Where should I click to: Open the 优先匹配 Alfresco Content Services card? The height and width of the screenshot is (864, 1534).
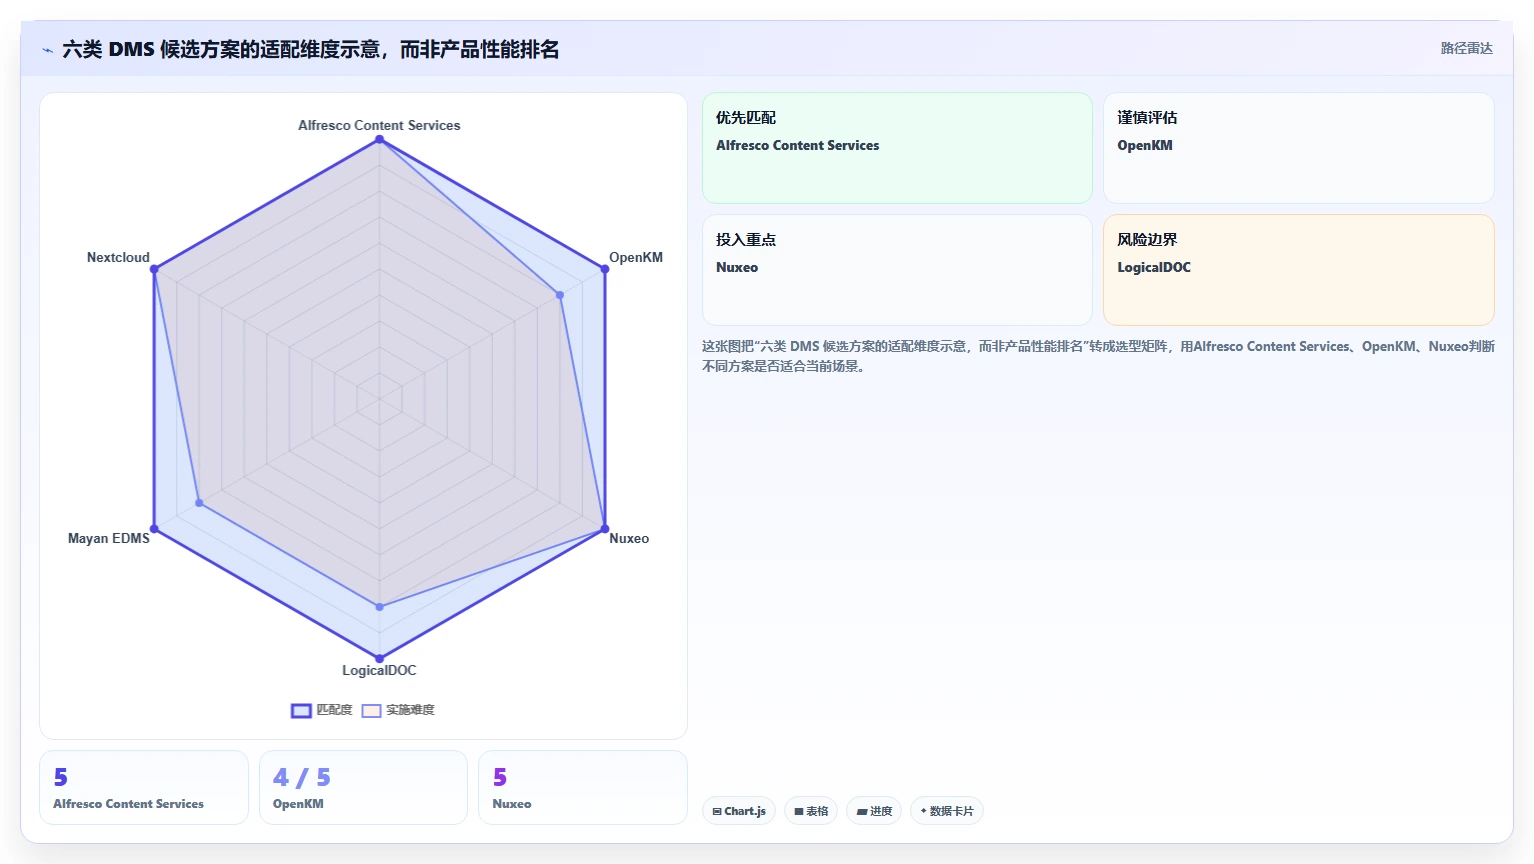[x=897, y=148]
